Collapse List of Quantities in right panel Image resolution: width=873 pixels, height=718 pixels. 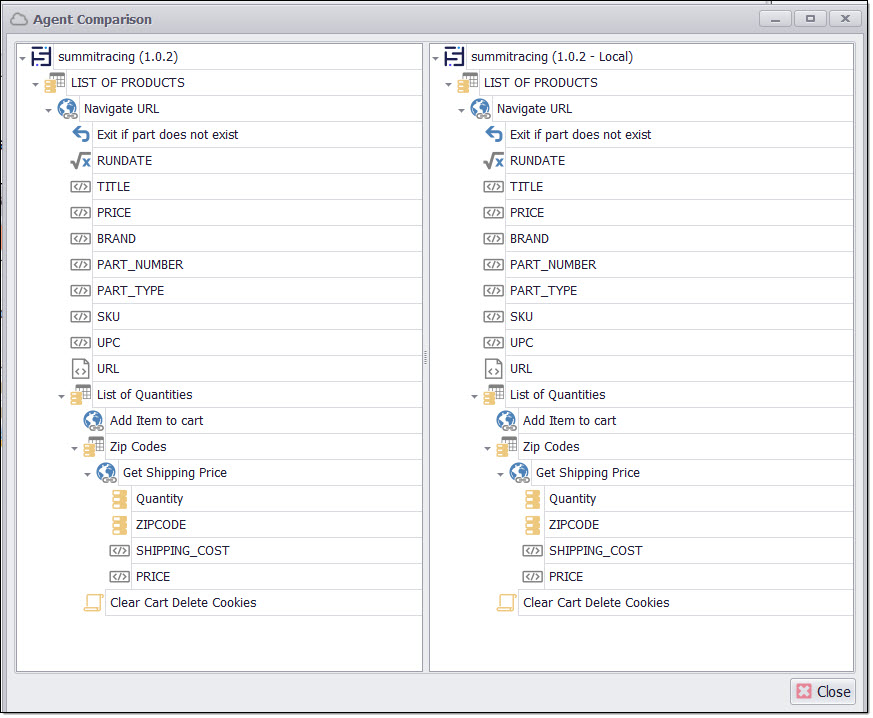pyautogui.click(x=475, y=396)
